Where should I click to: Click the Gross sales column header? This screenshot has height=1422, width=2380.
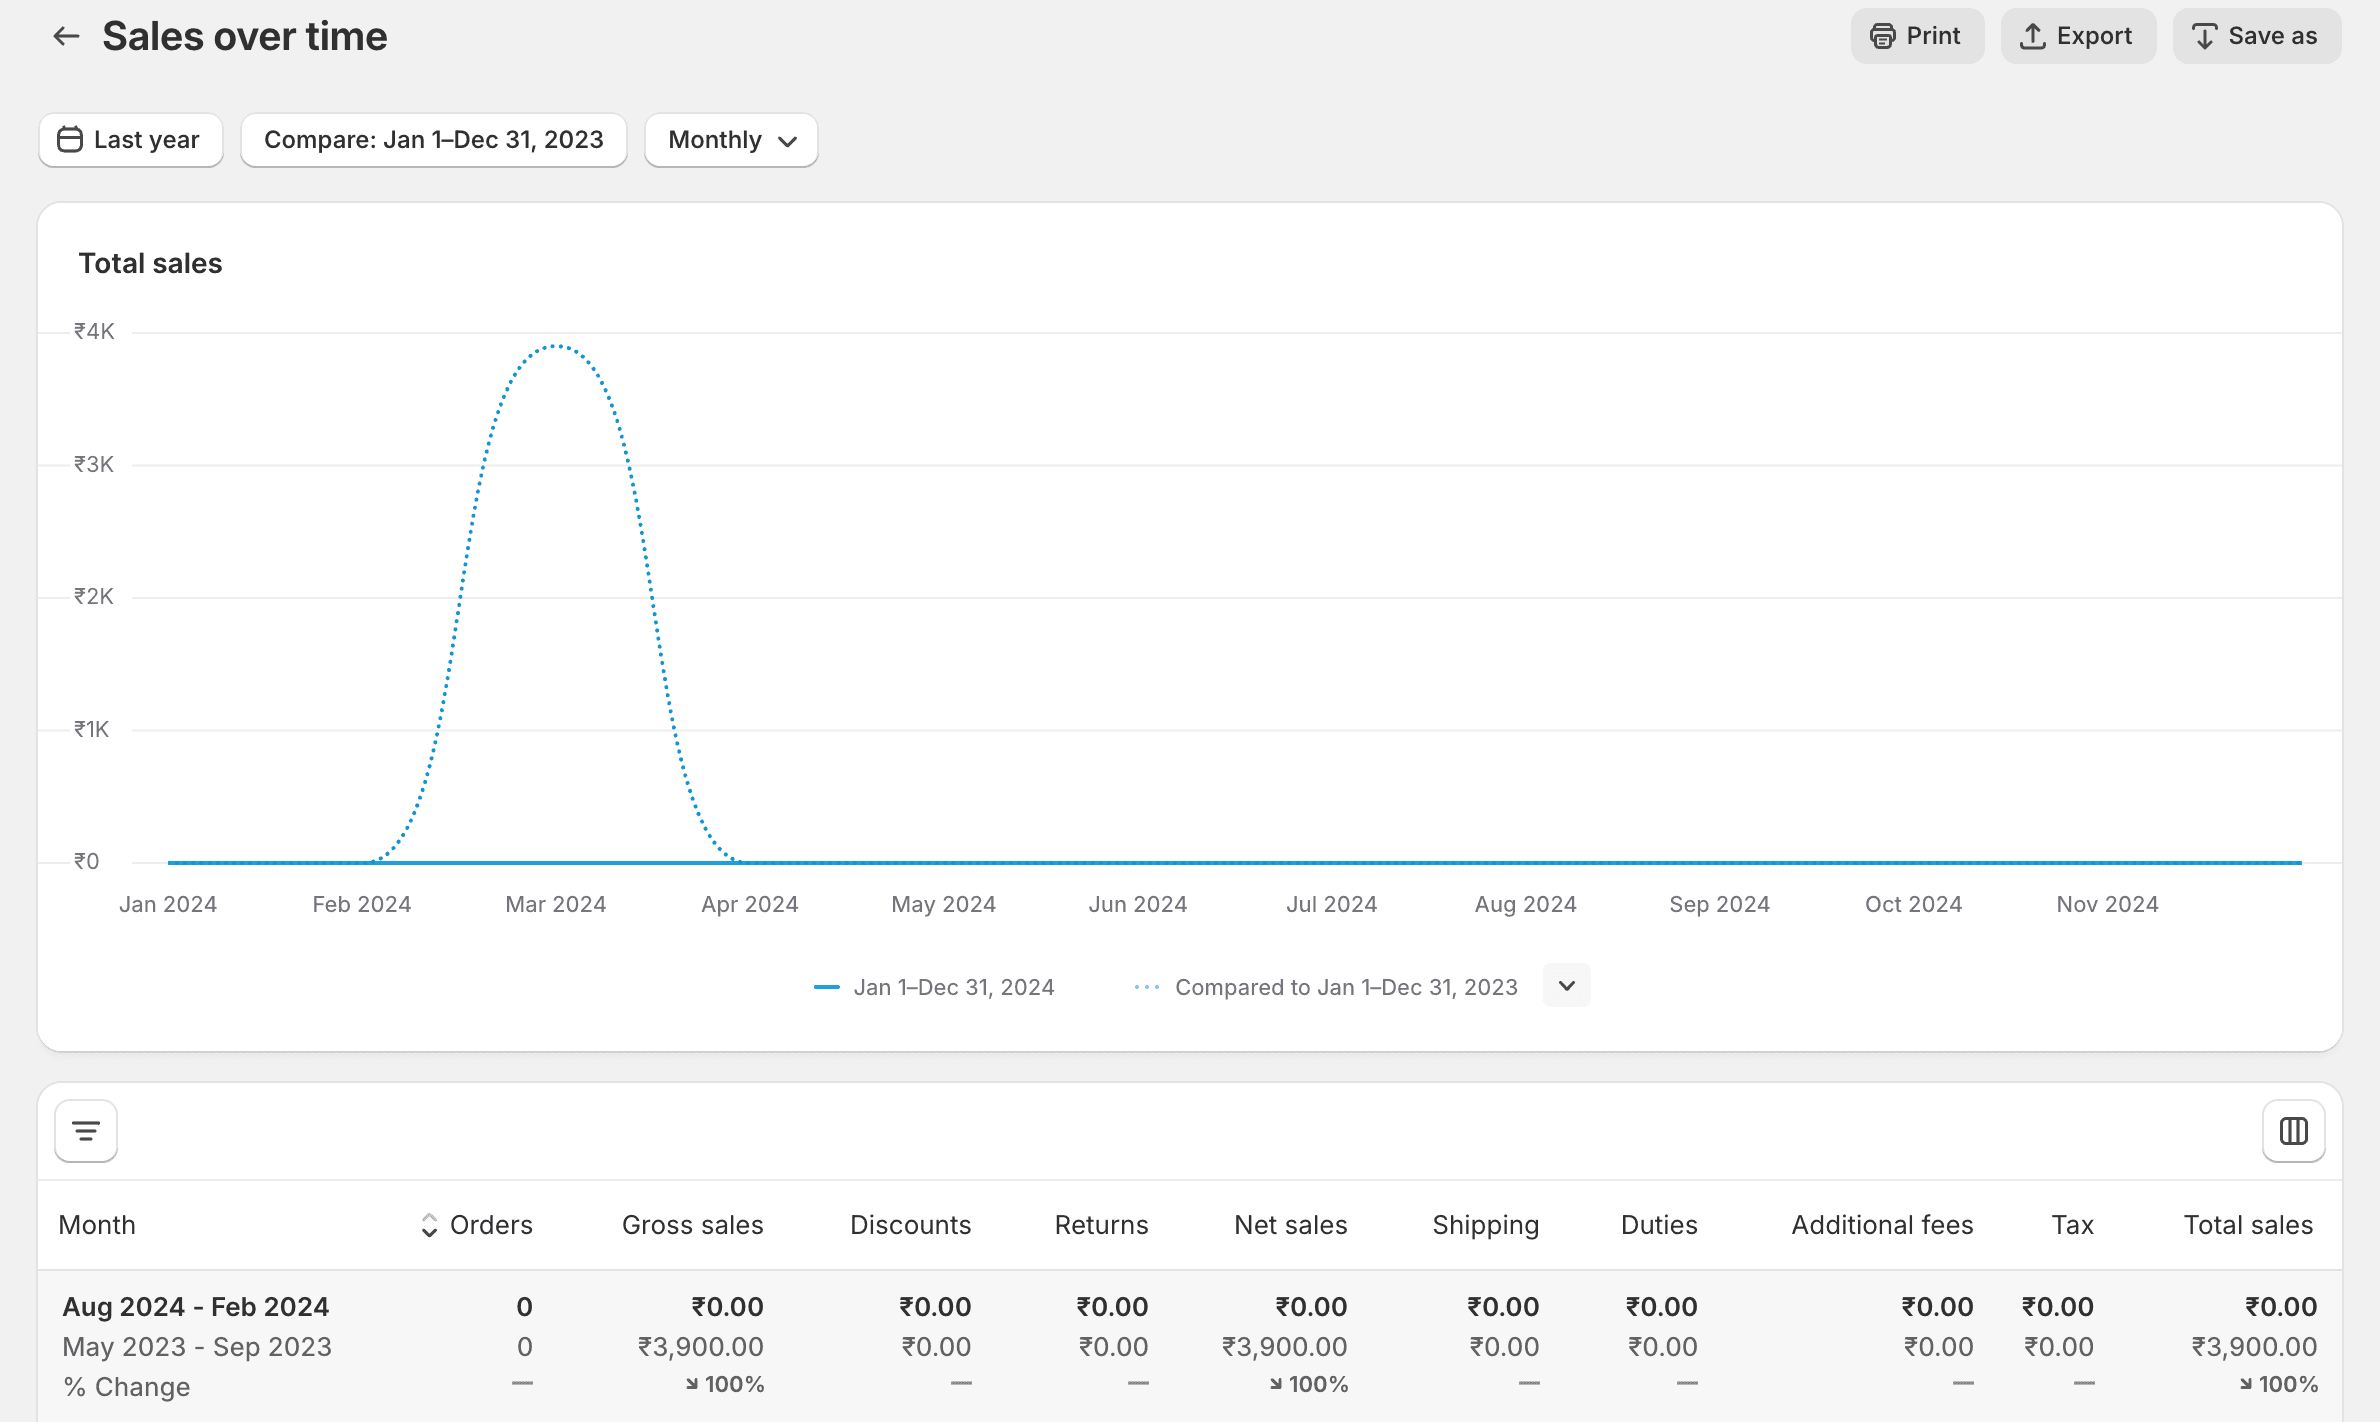click(692, 1225)
